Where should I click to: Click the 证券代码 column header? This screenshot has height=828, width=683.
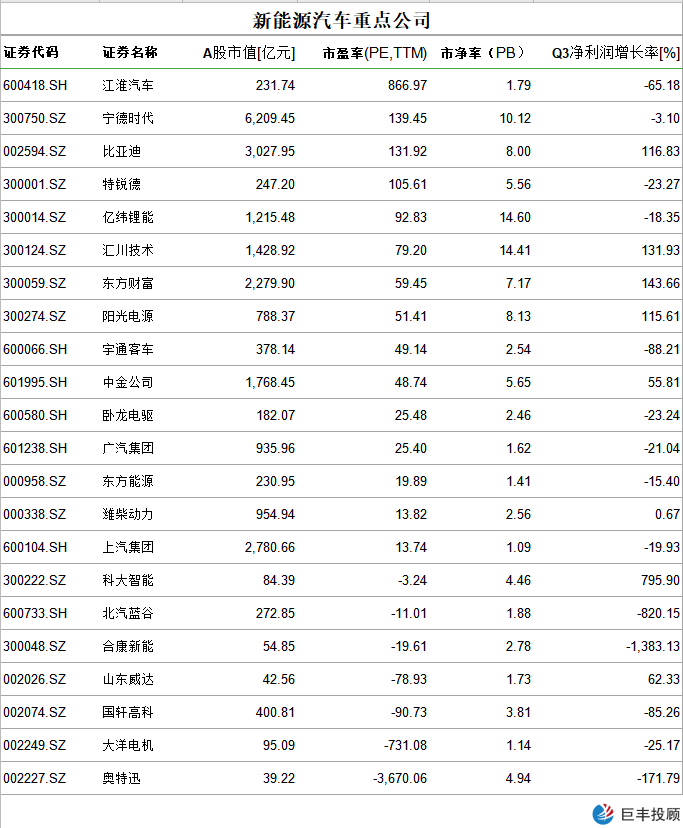coord(31,52)
